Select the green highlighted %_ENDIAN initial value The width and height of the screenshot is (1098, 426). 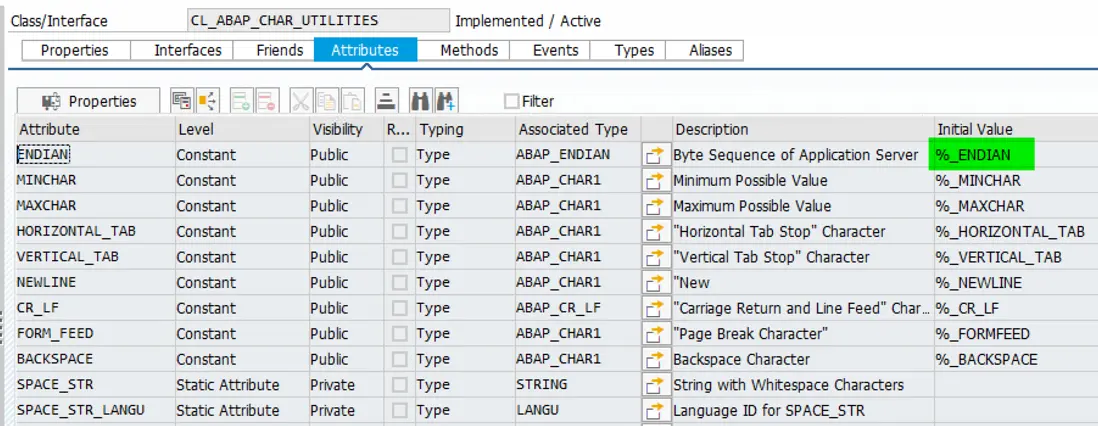click(982, 155)
